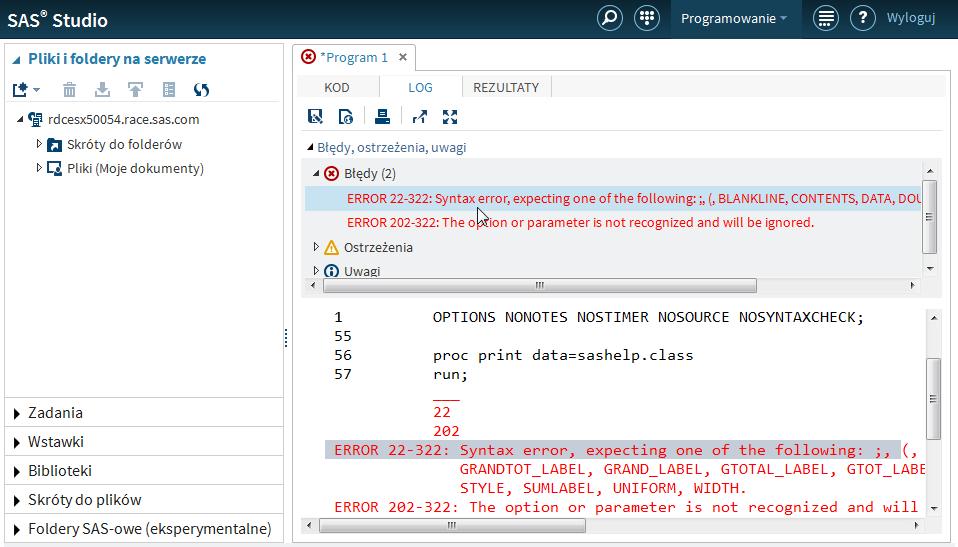This screenshot has height=547, width=958.
Task: Open the applications grid icon
Action: (x=646, y=18)
